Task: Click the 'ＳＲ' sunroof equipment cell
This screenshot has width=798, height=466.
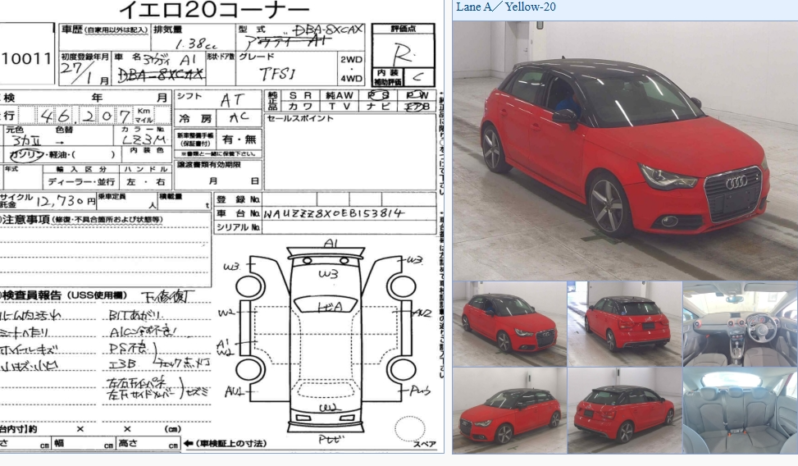Action: coord(300,96)
